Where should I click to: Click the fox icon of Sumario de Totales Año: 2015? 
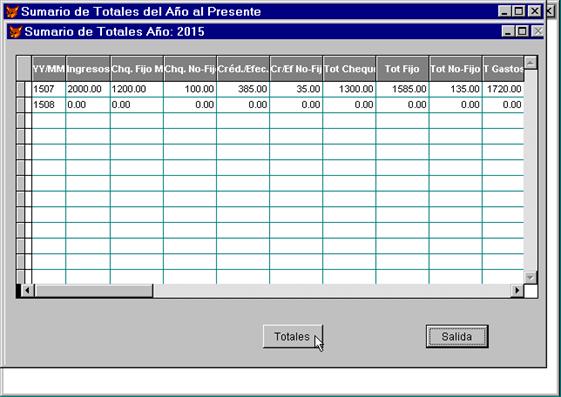click(x=16, y=31)
